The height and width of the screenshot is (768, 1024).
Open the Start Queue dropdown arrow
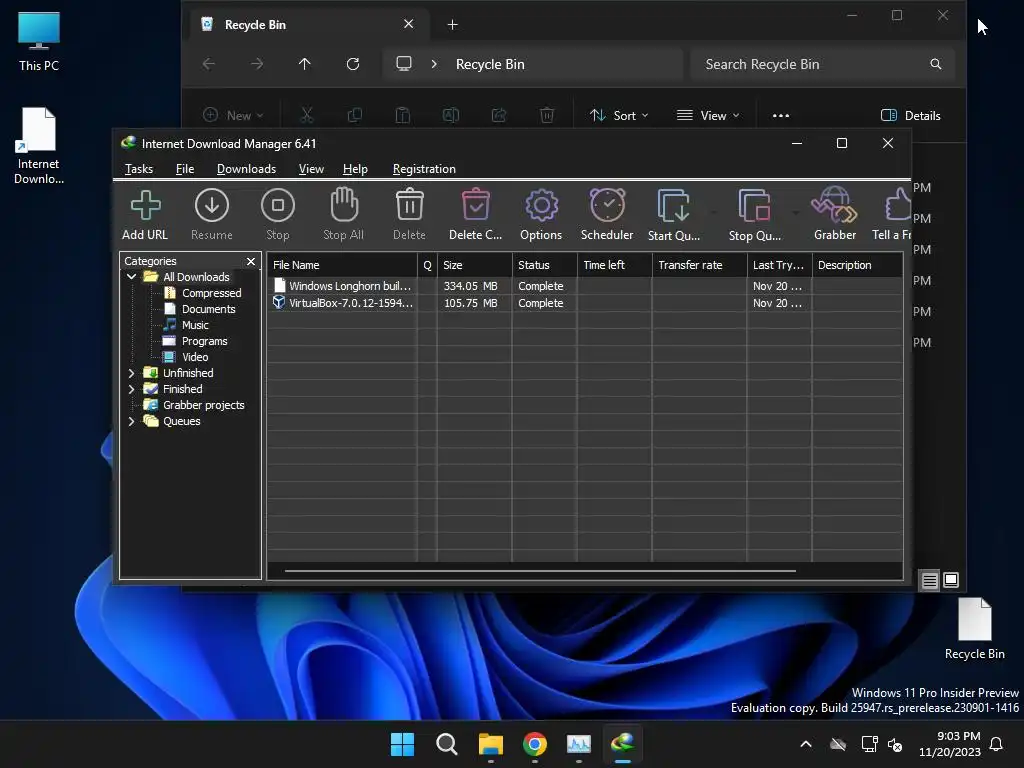(x=713, y=212)
